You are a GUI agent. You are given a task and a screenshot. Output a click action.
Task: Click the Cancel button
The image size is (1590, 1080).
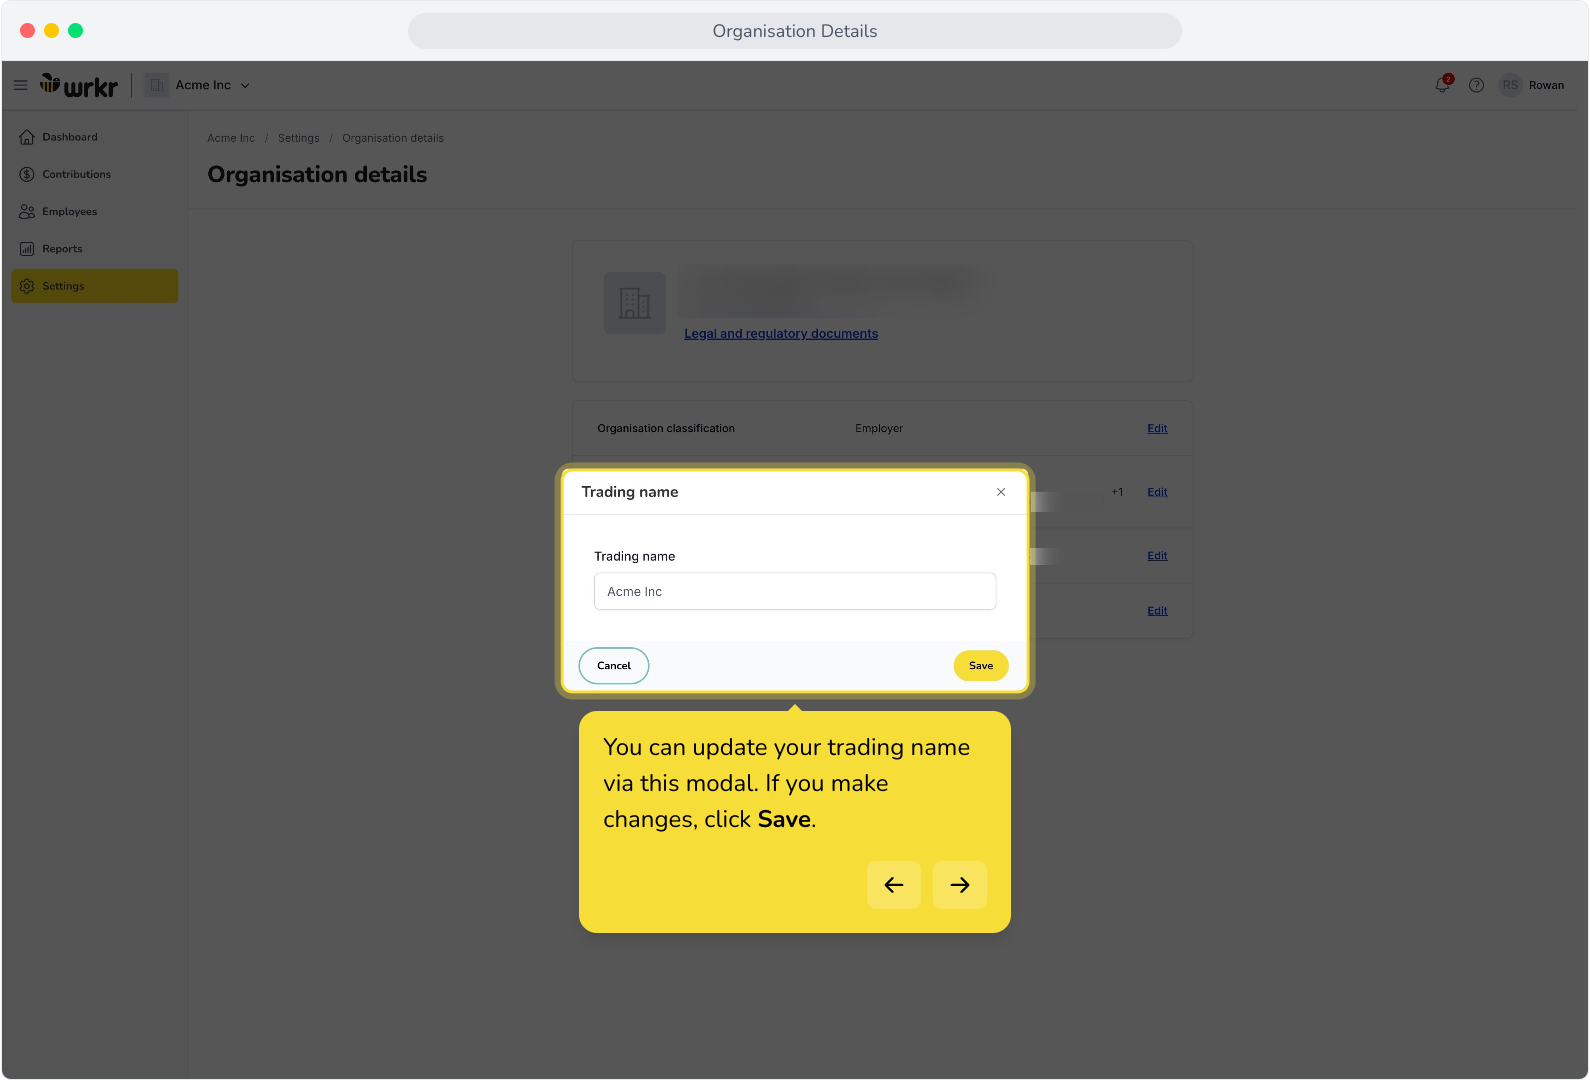[x=614, y=666]
